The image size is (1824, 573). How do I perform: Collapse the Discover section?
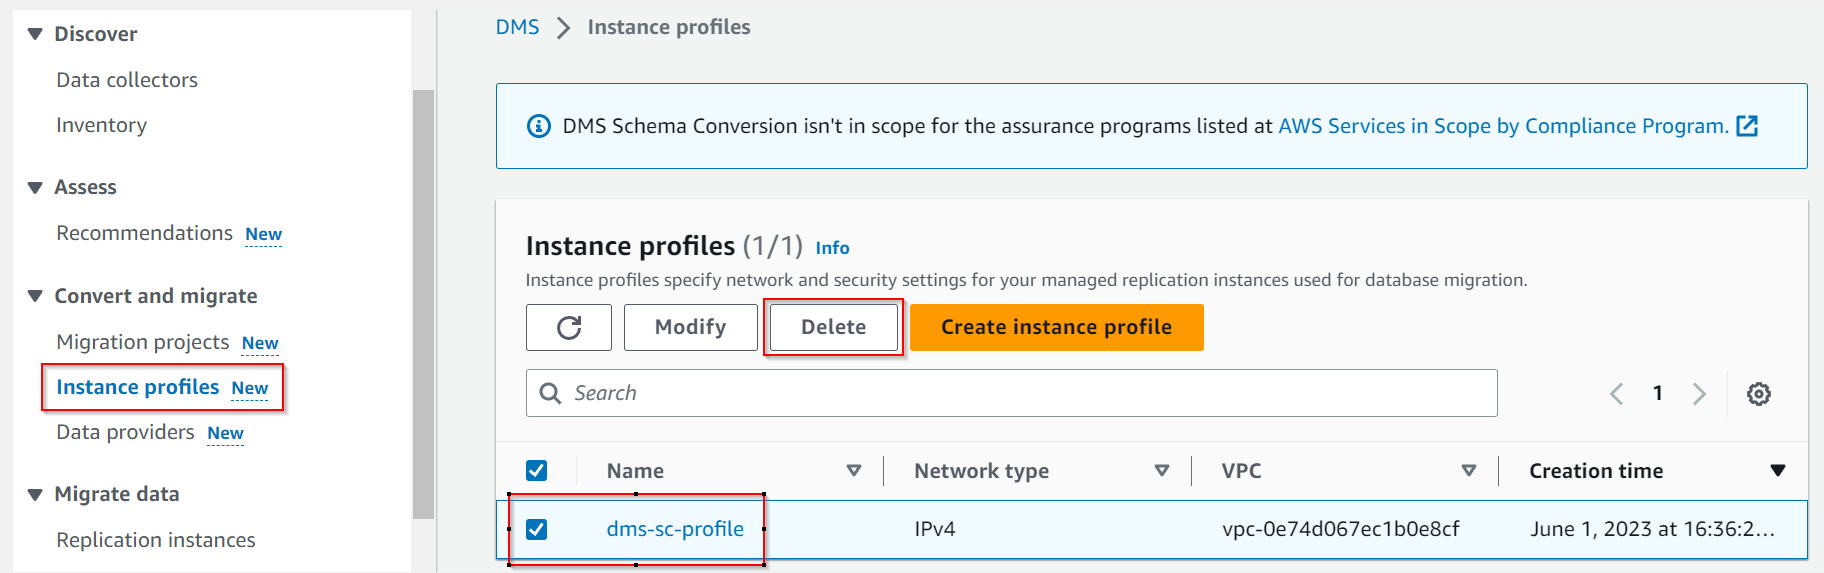[35, 34]
